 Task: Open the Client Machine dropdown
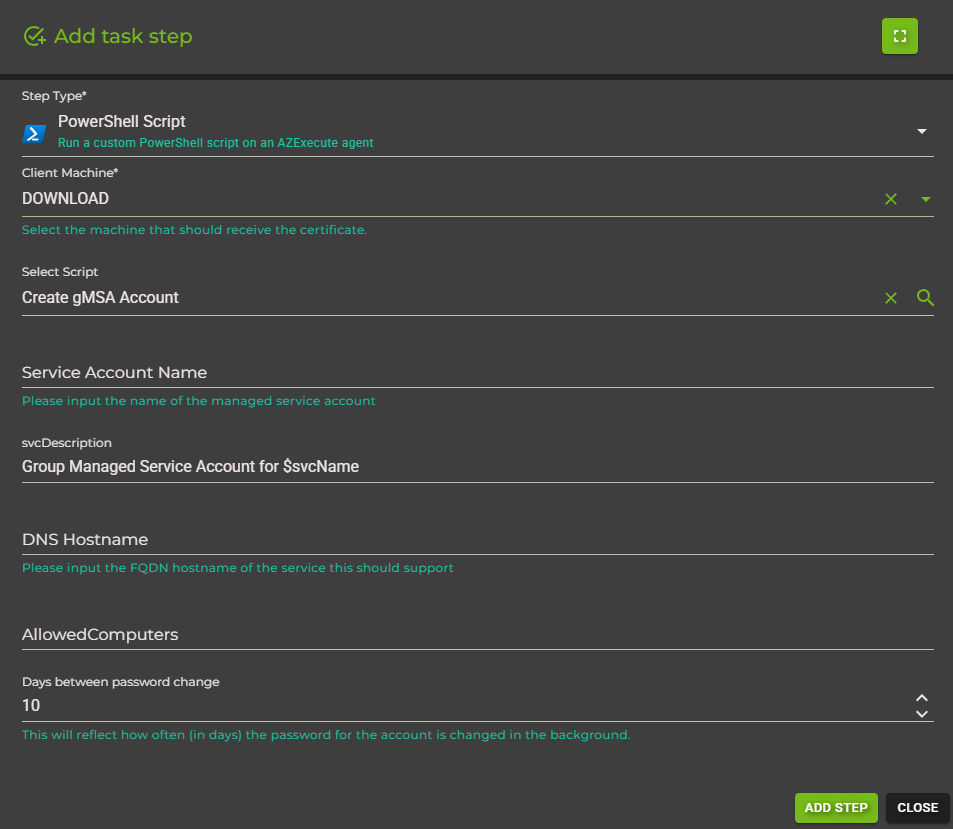[x=924, y=198]
